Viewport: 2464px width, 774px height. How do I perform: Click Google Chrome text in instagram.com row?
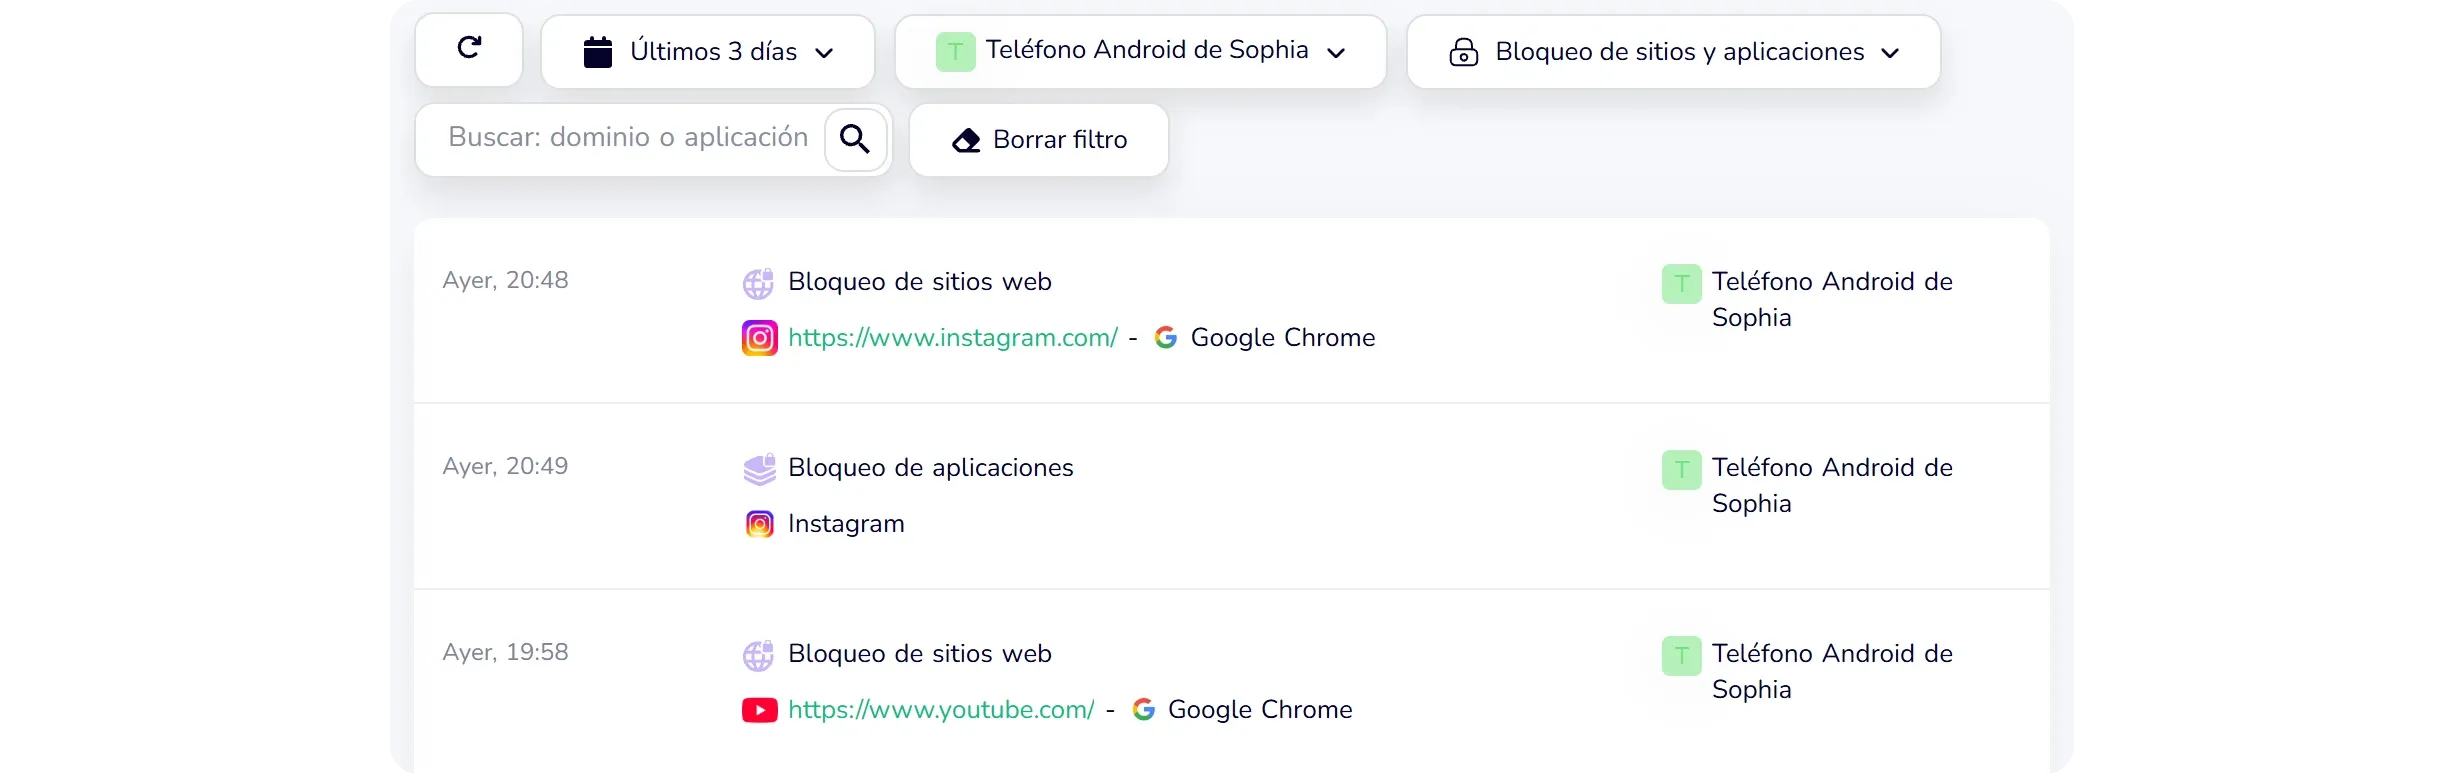[1283, 338]
